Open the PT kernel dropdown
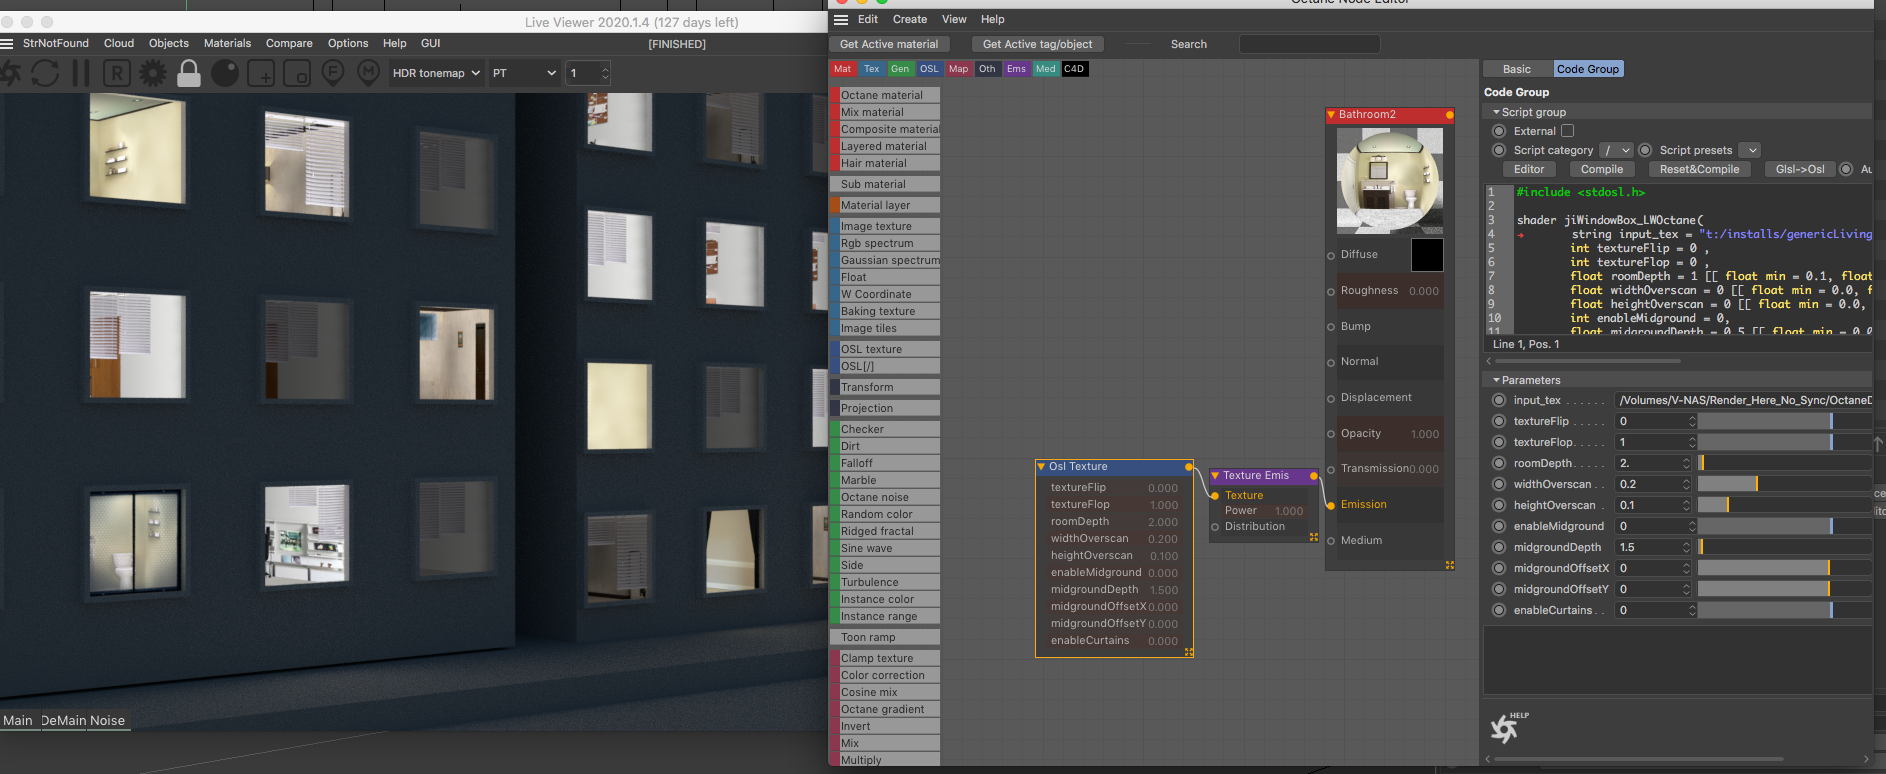The image size is (1886, 774). 523,73
